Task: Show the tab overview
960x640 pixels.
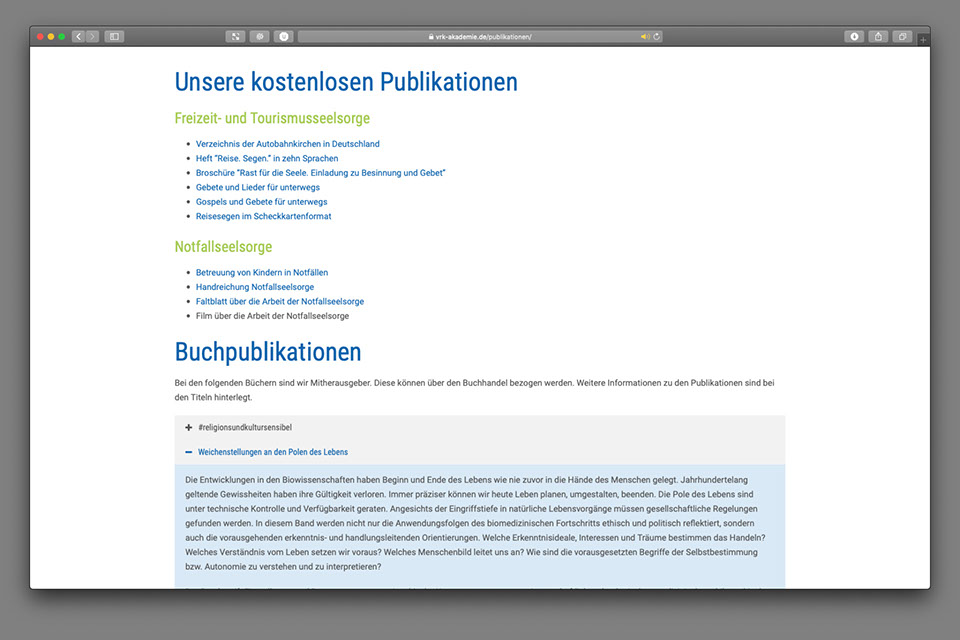Action: pos(902,37)
